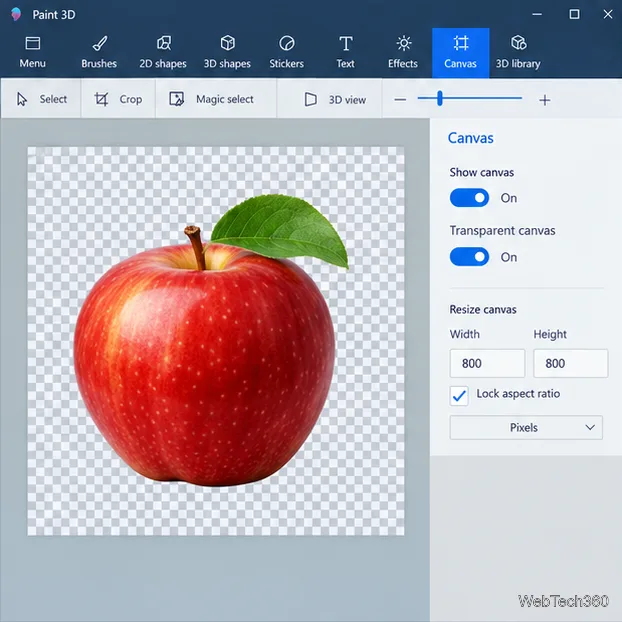Click the Width input field
Screen dimensions: 622x622
coord(487,363)
